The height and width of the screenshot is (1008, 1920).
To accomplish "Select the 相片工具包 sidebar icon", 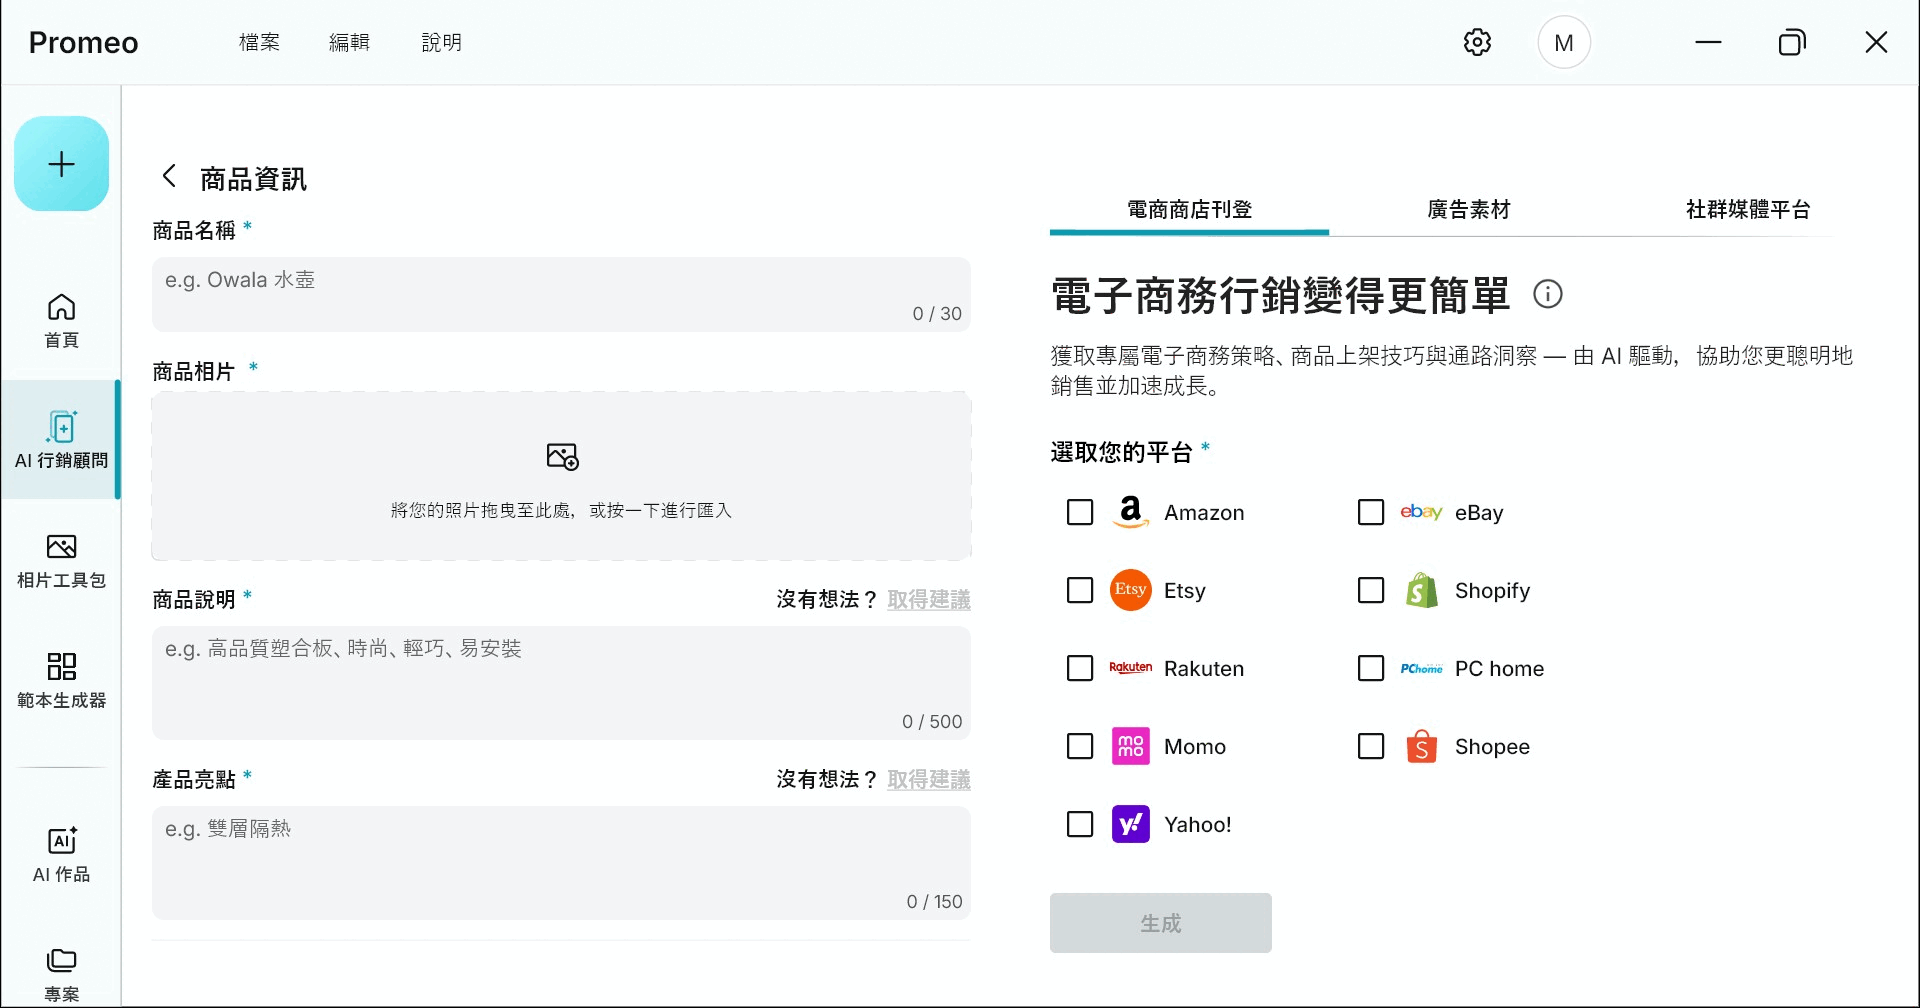I will (x=61, y=560).
